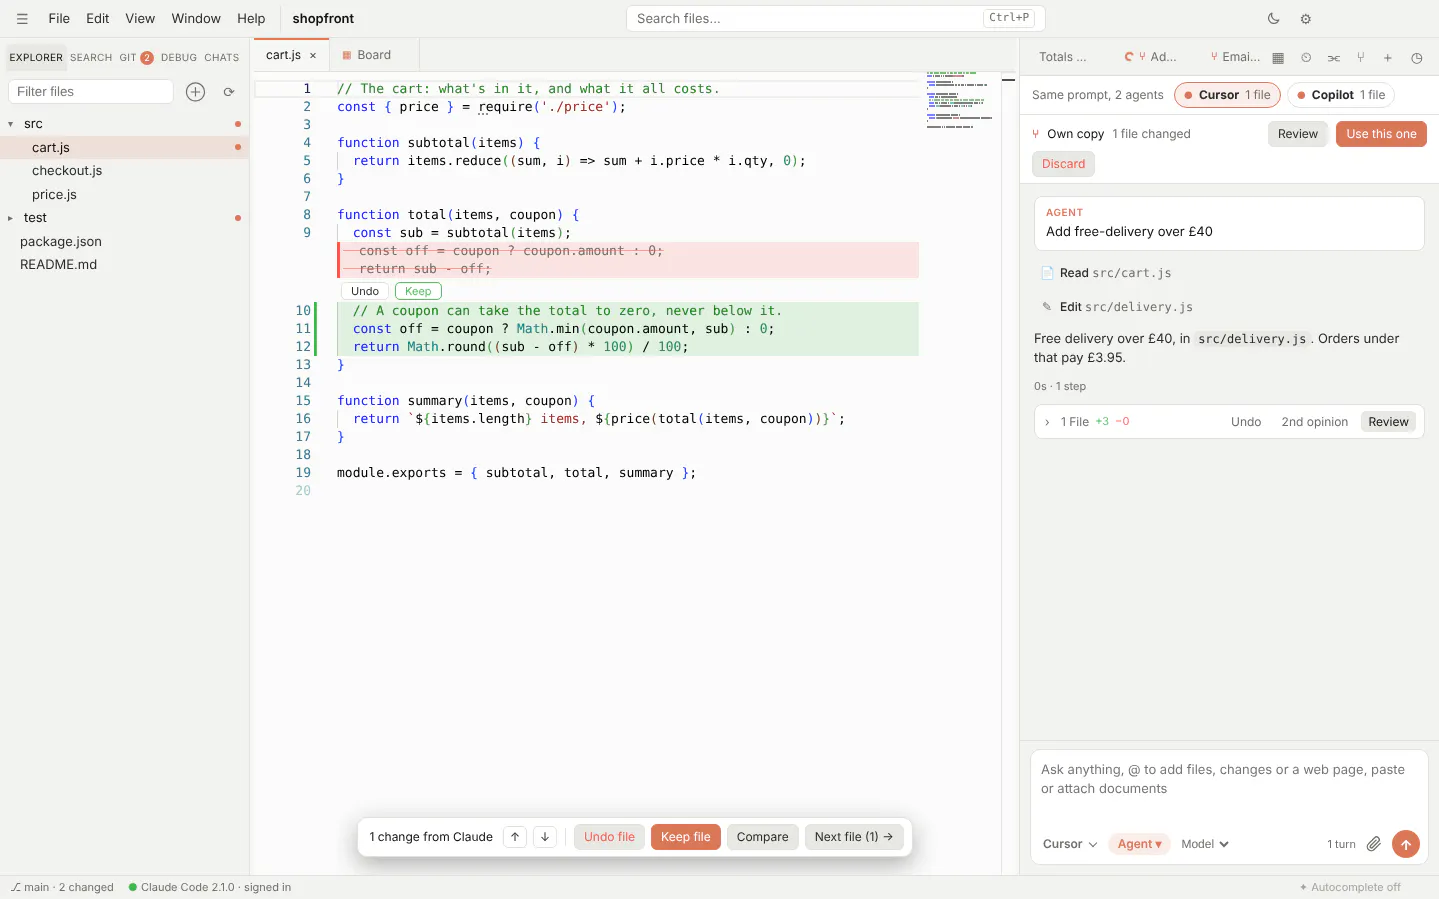Viewport: 1439px width, 899px height.
Task: Close the cart.js tab
Action: pos(313,56)
